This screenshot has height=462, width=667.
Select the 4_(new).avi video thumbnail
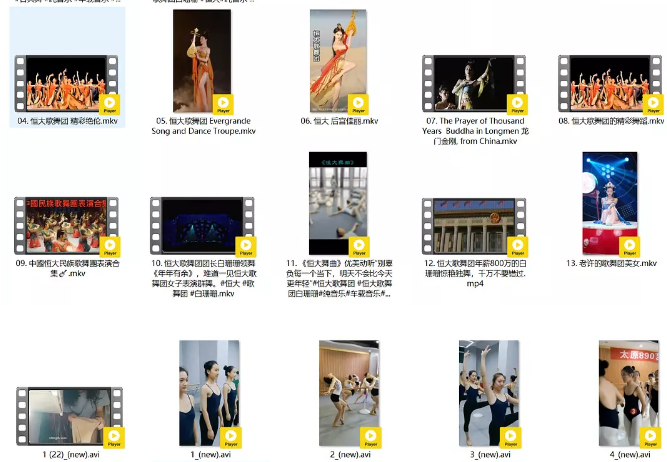(629, 393)
